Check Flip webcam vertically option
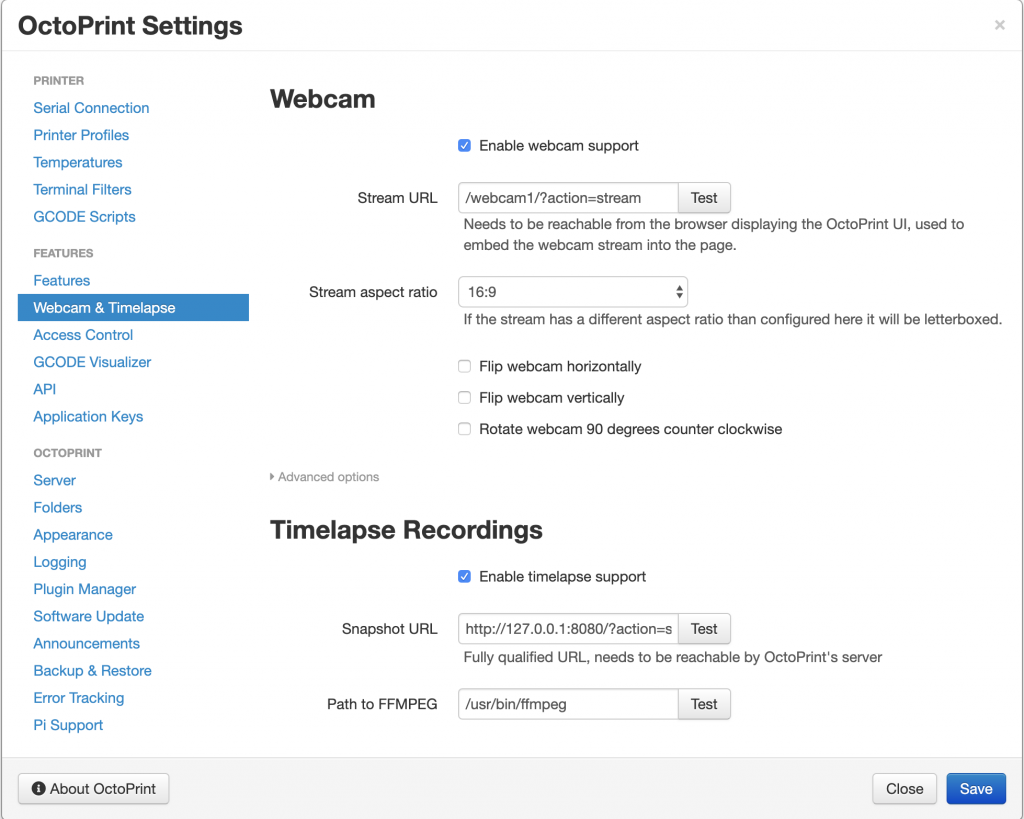The width and height of the screenshot is (1024, 819). 464,398
